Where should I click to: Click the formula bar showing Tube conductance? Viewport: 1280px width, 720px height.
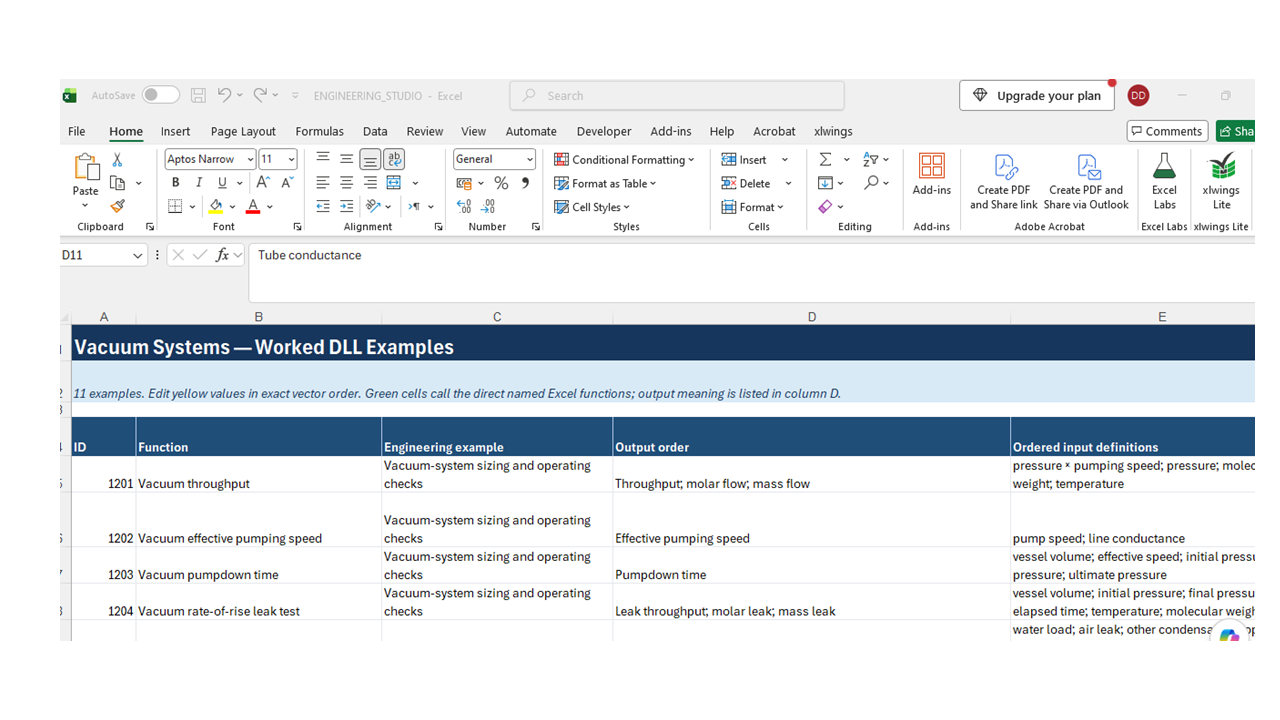[x=751, y=272]
